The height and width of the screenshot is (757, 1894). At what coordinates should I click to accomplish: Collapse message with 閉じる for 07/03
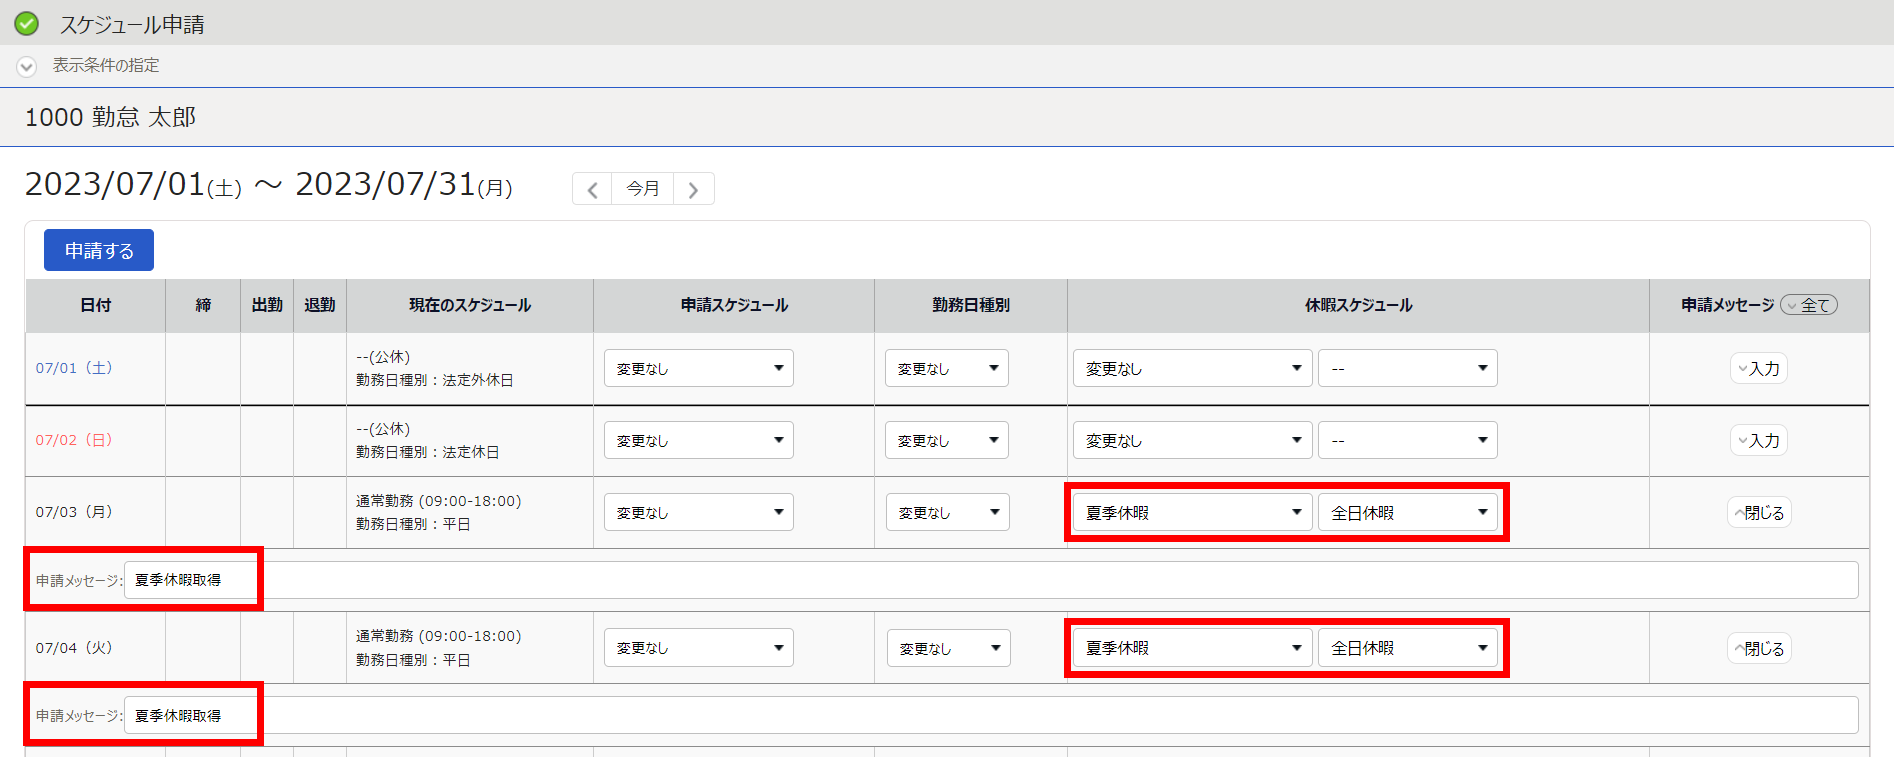1759,512
